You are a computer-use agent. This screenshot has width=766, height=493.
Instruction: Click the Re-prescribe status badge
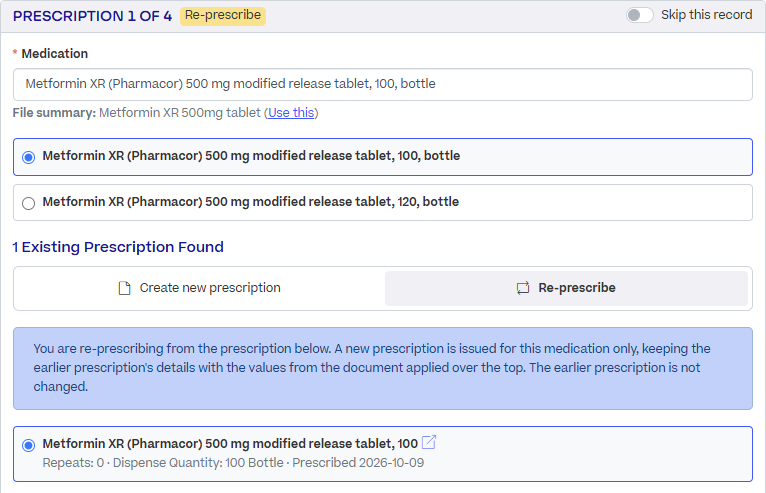pyautogui.click(x=223, y=16)
